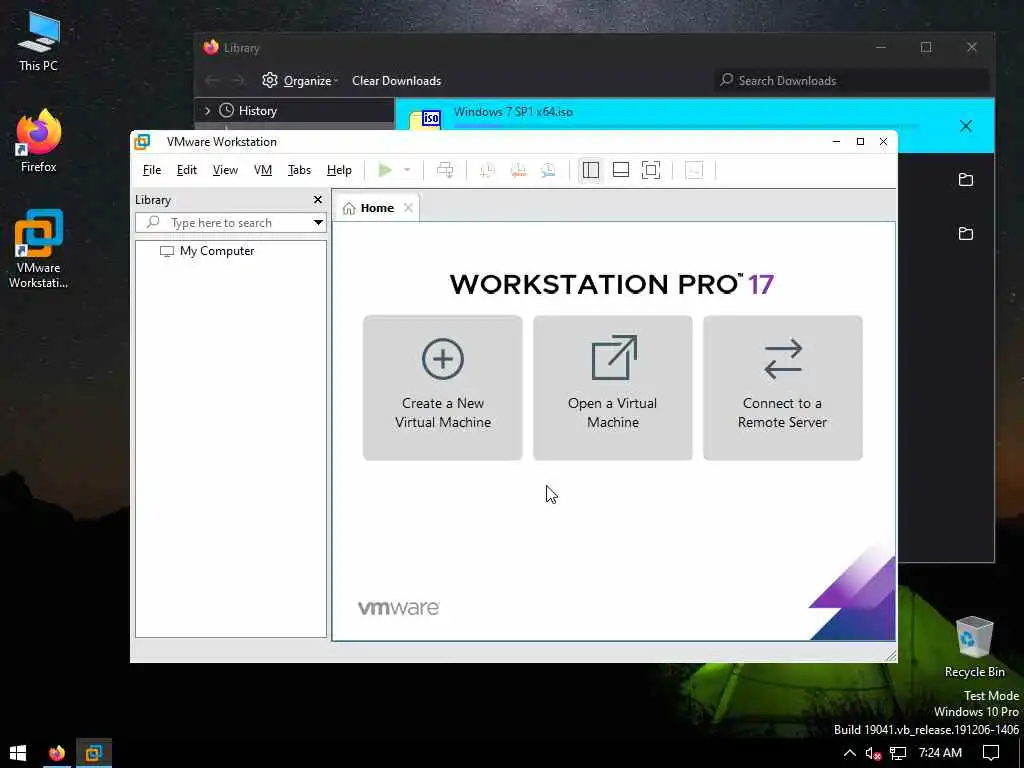The image size is (1024, 768).
Task: Click Connect to a Remote Server tile
Action: (782, 388)
